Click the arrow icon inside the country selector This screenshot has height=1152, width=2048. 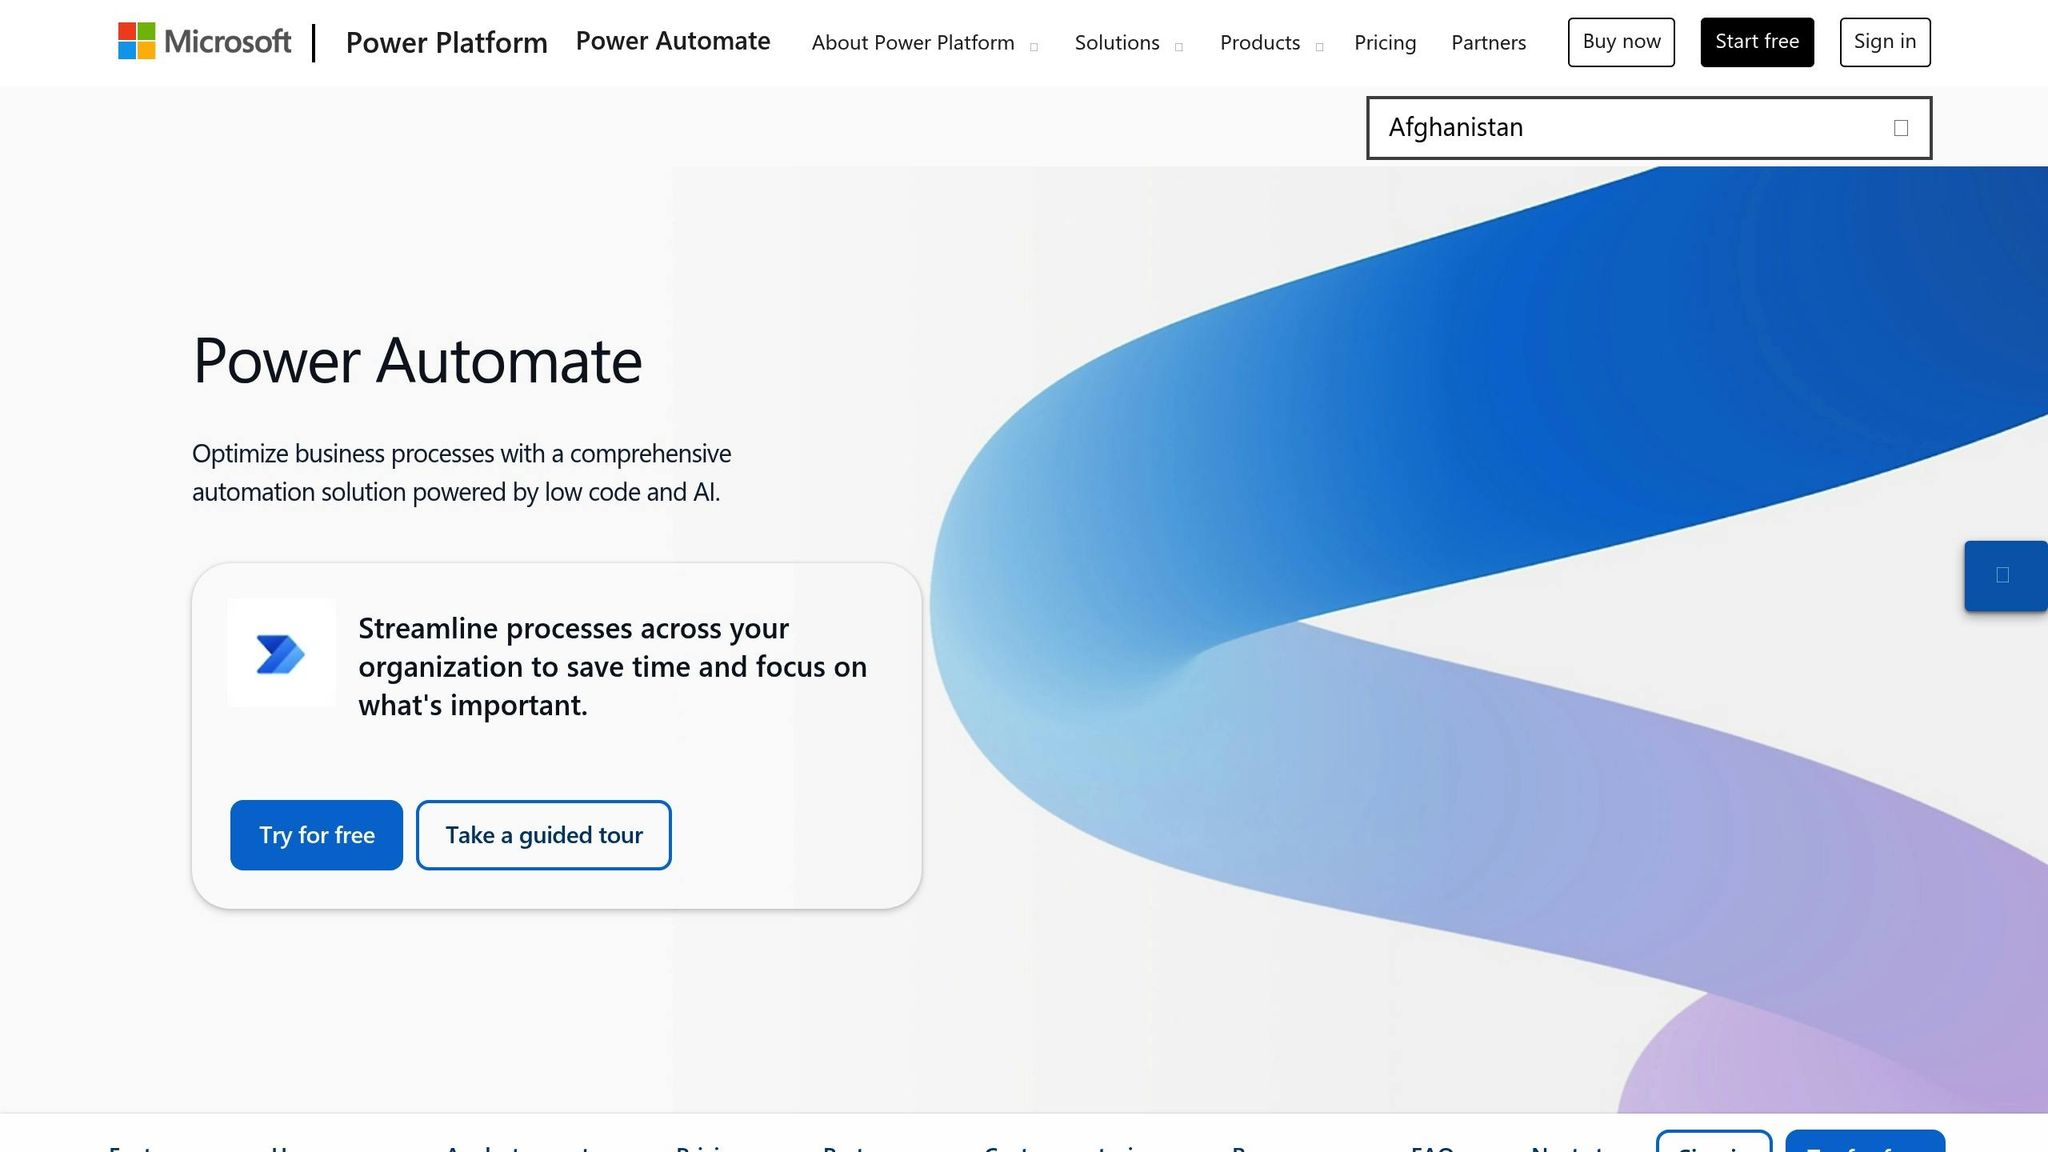[x=1898, y=127]
